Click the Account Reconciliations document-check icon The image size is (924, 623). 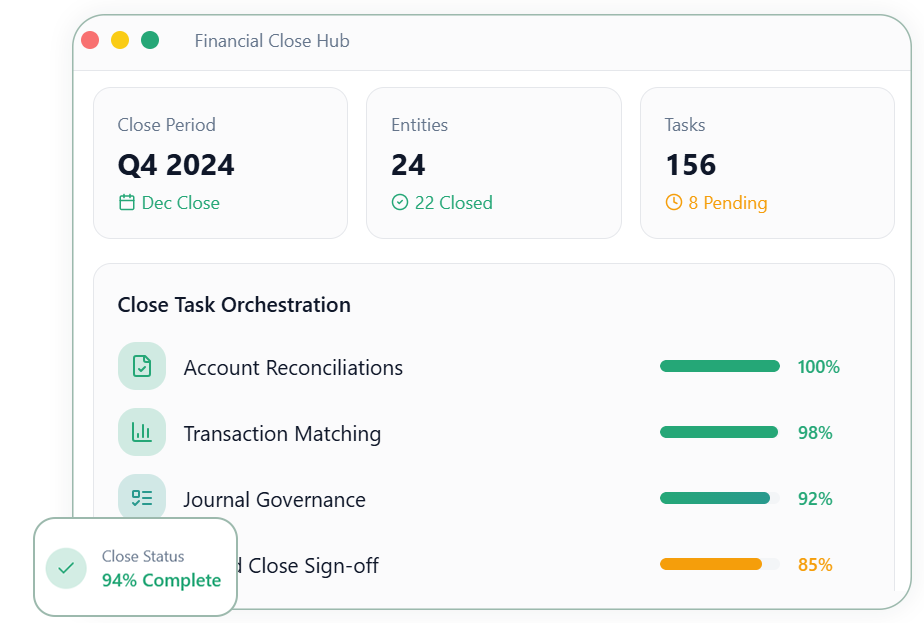142,366
